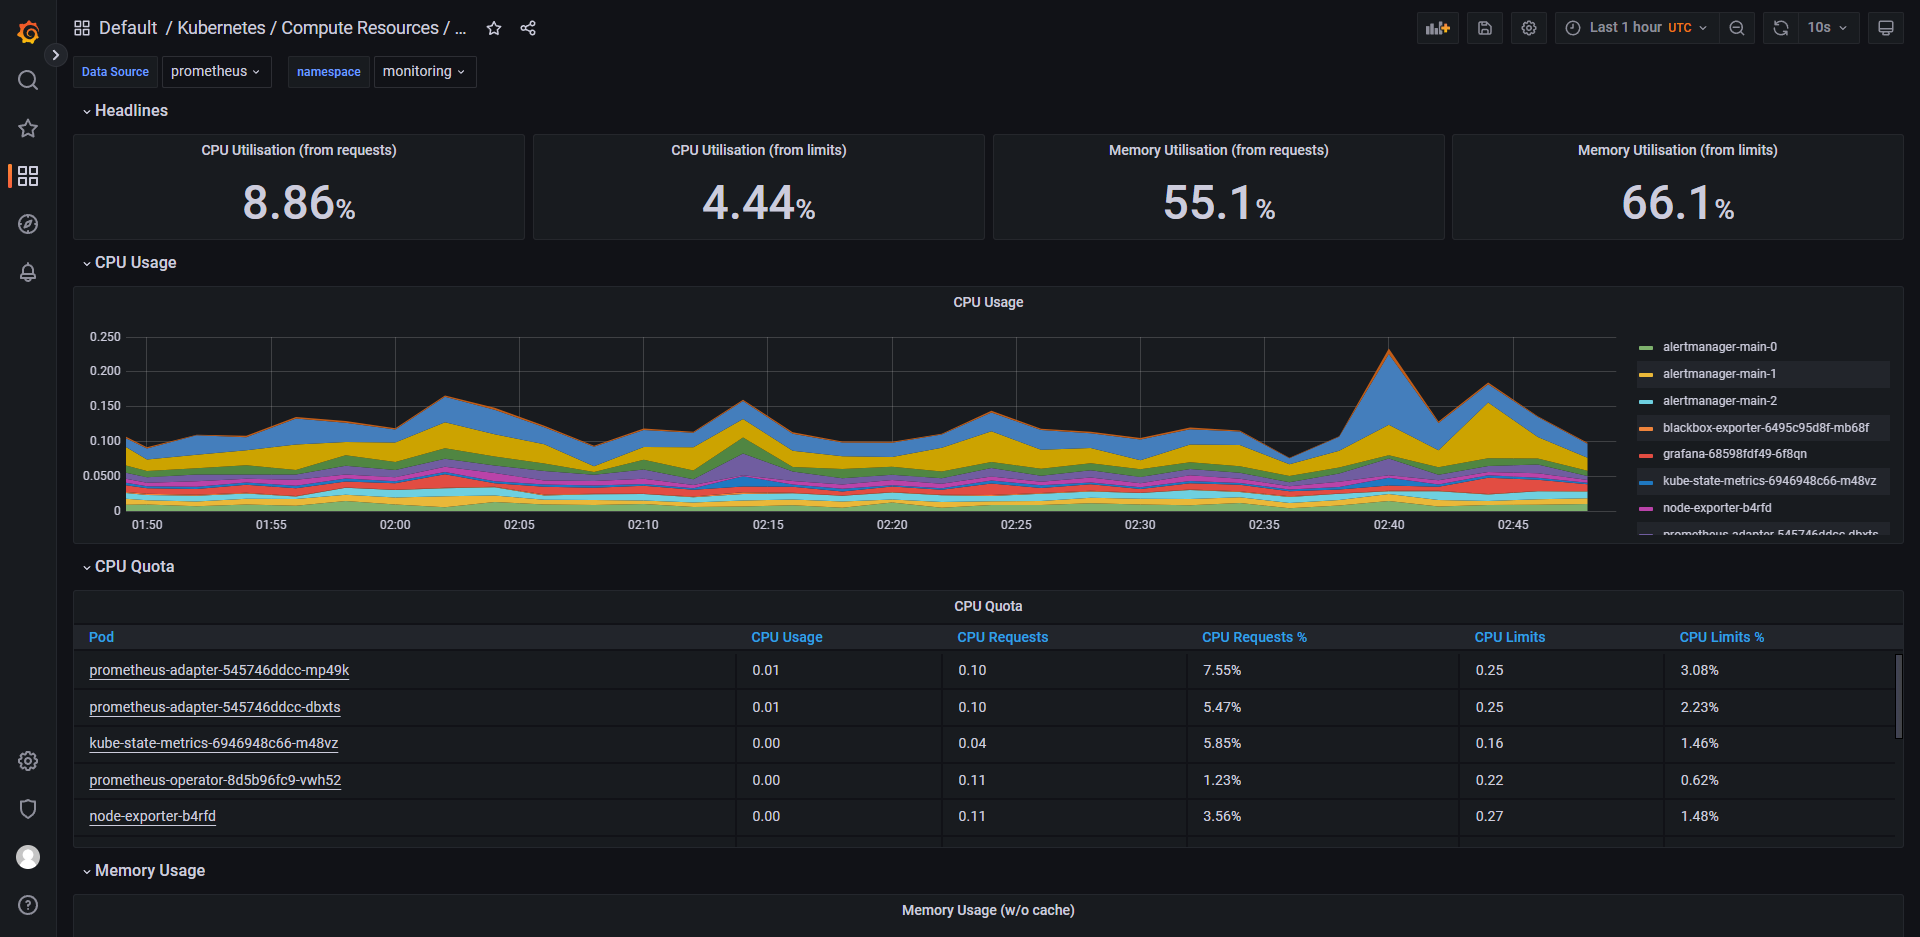
Task: Sort table by CPU Usage column header
Action: click(786, 637)
